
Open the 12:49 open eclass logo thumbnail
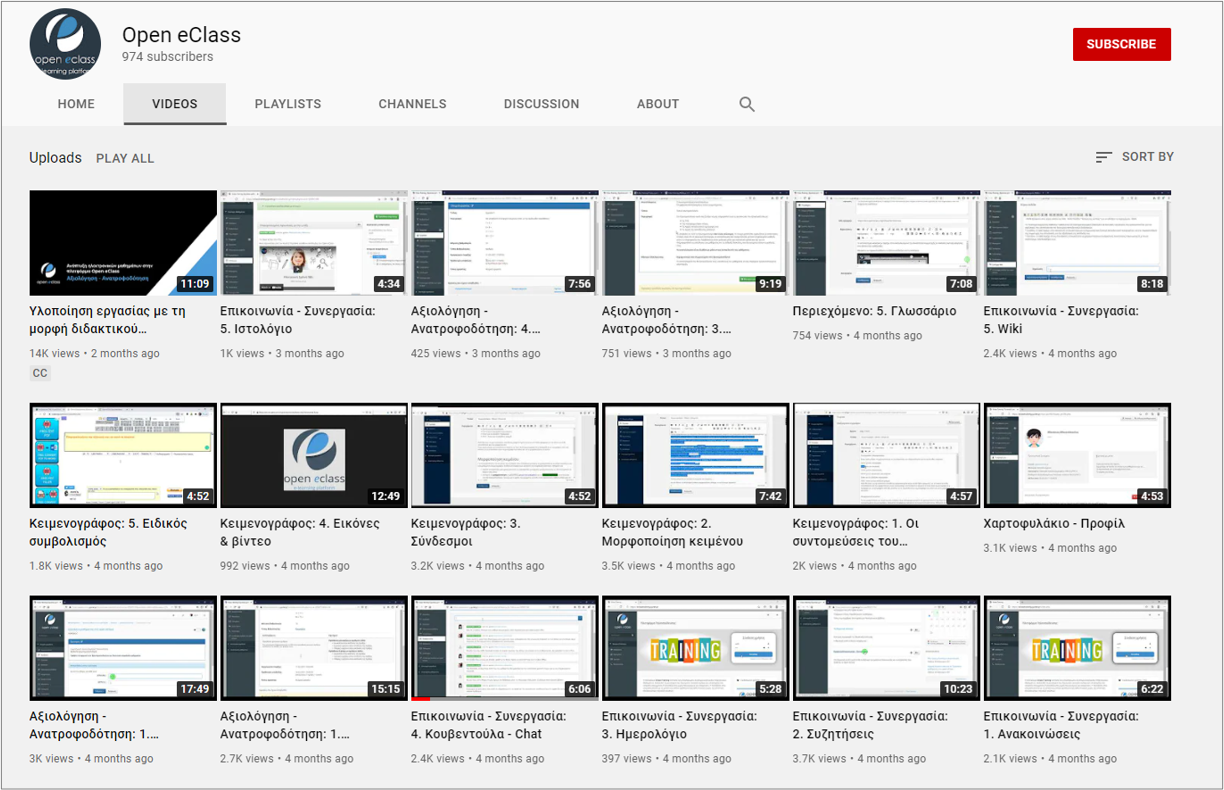[314, 455]
